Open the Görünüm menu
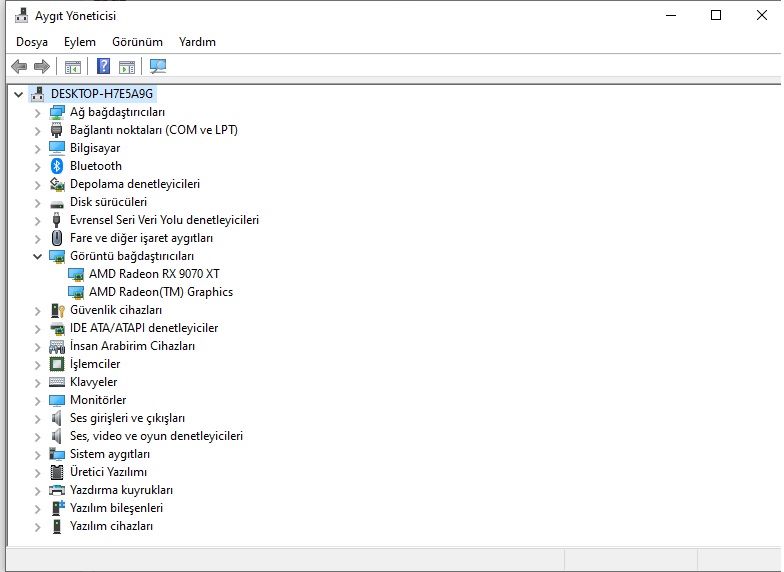 point(138,42)
